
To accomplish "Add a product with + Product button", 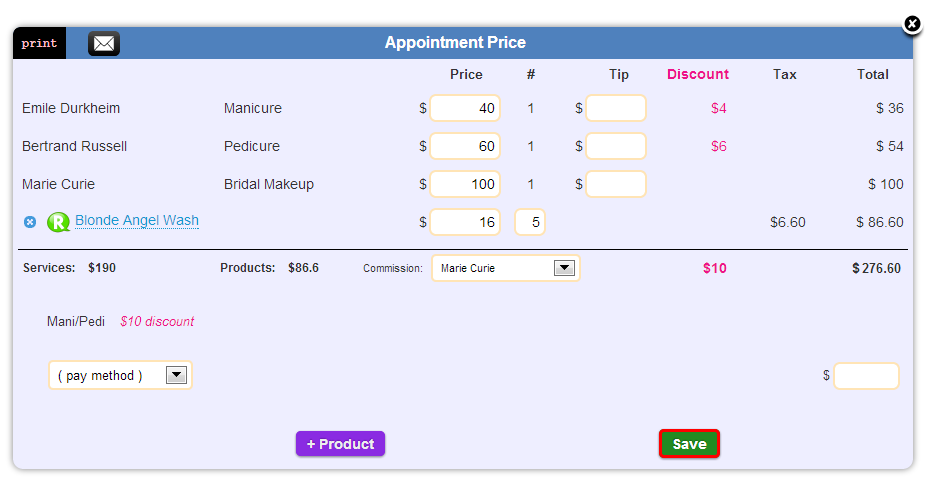I will click(340, 444).
